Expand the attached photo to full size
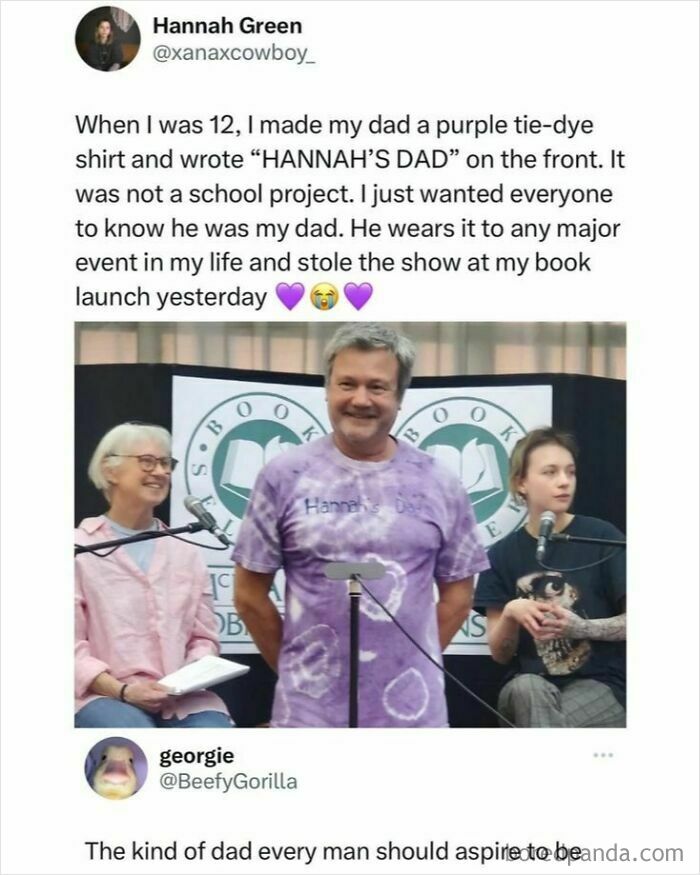700x875 pixels. pos(350,525)
